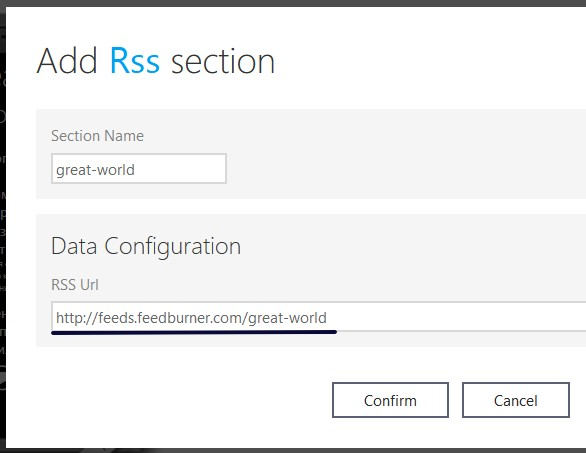Image resolution: width=586 pixels, height=453 pixels.
Task: Click the dark underline below RSS Url
Action: [194, 332]
